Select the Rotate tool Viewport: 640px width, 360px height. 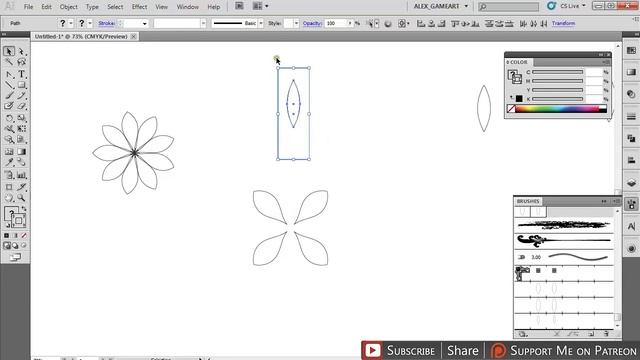tap(9, 118)
